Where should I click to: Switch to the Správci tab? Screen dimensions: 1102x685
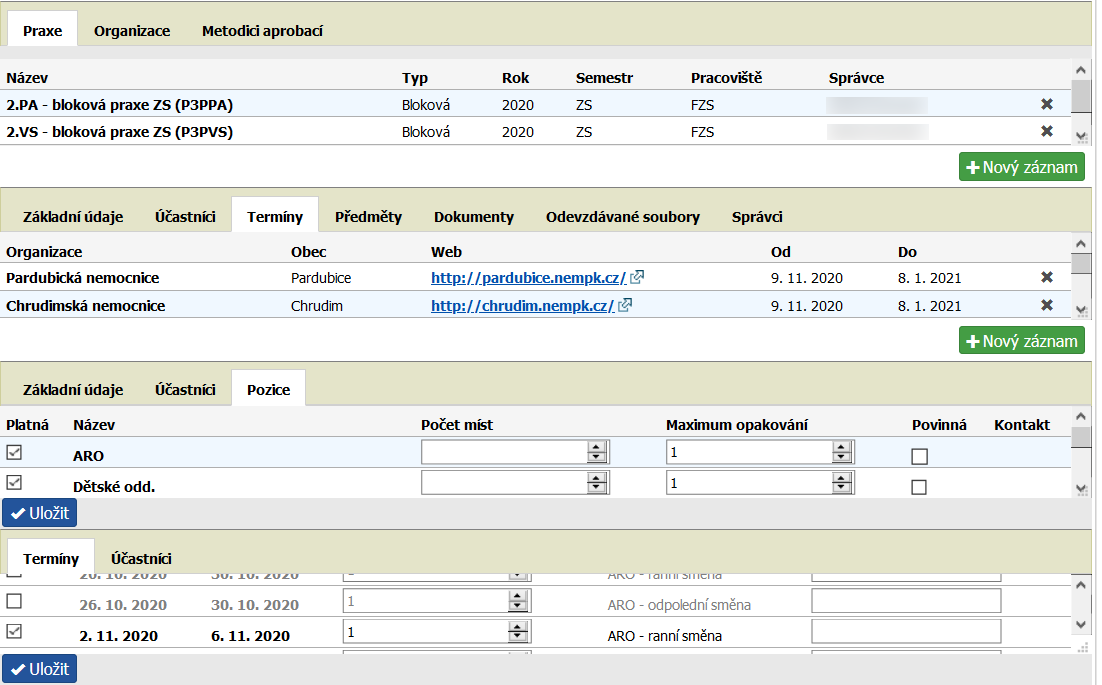pyautogui.click(x=757, y=216)
